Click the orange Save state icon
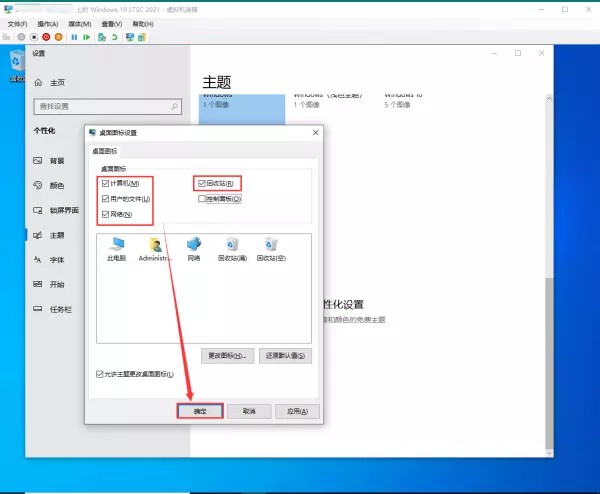The width and height of the screenshot is (600, 494). [x=59, y=37]
